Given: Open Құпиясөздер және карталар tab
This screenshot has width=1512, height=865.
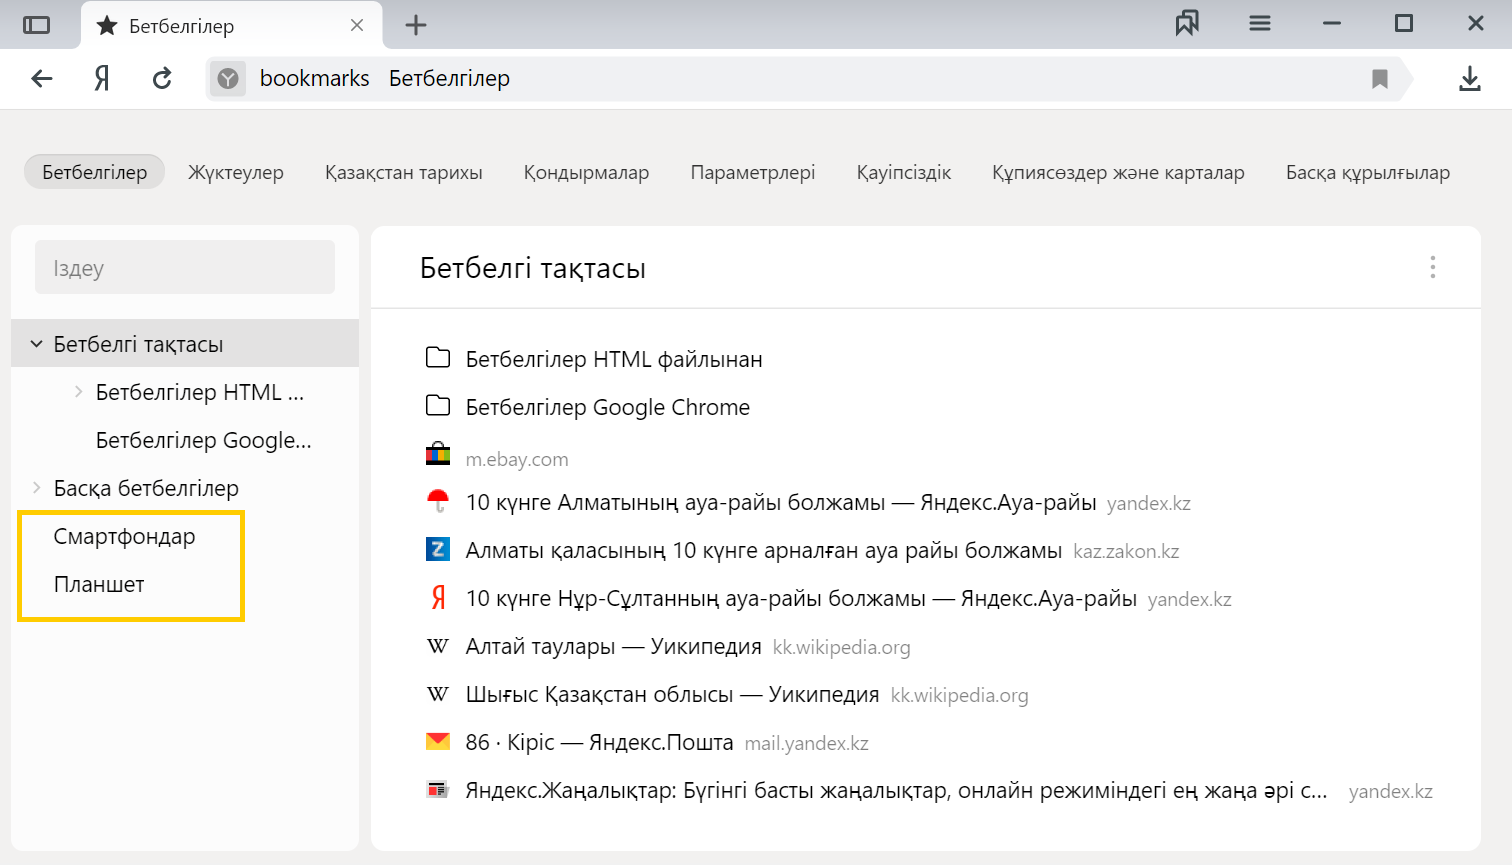Looking at the screenshot, I should point(1118,172).
